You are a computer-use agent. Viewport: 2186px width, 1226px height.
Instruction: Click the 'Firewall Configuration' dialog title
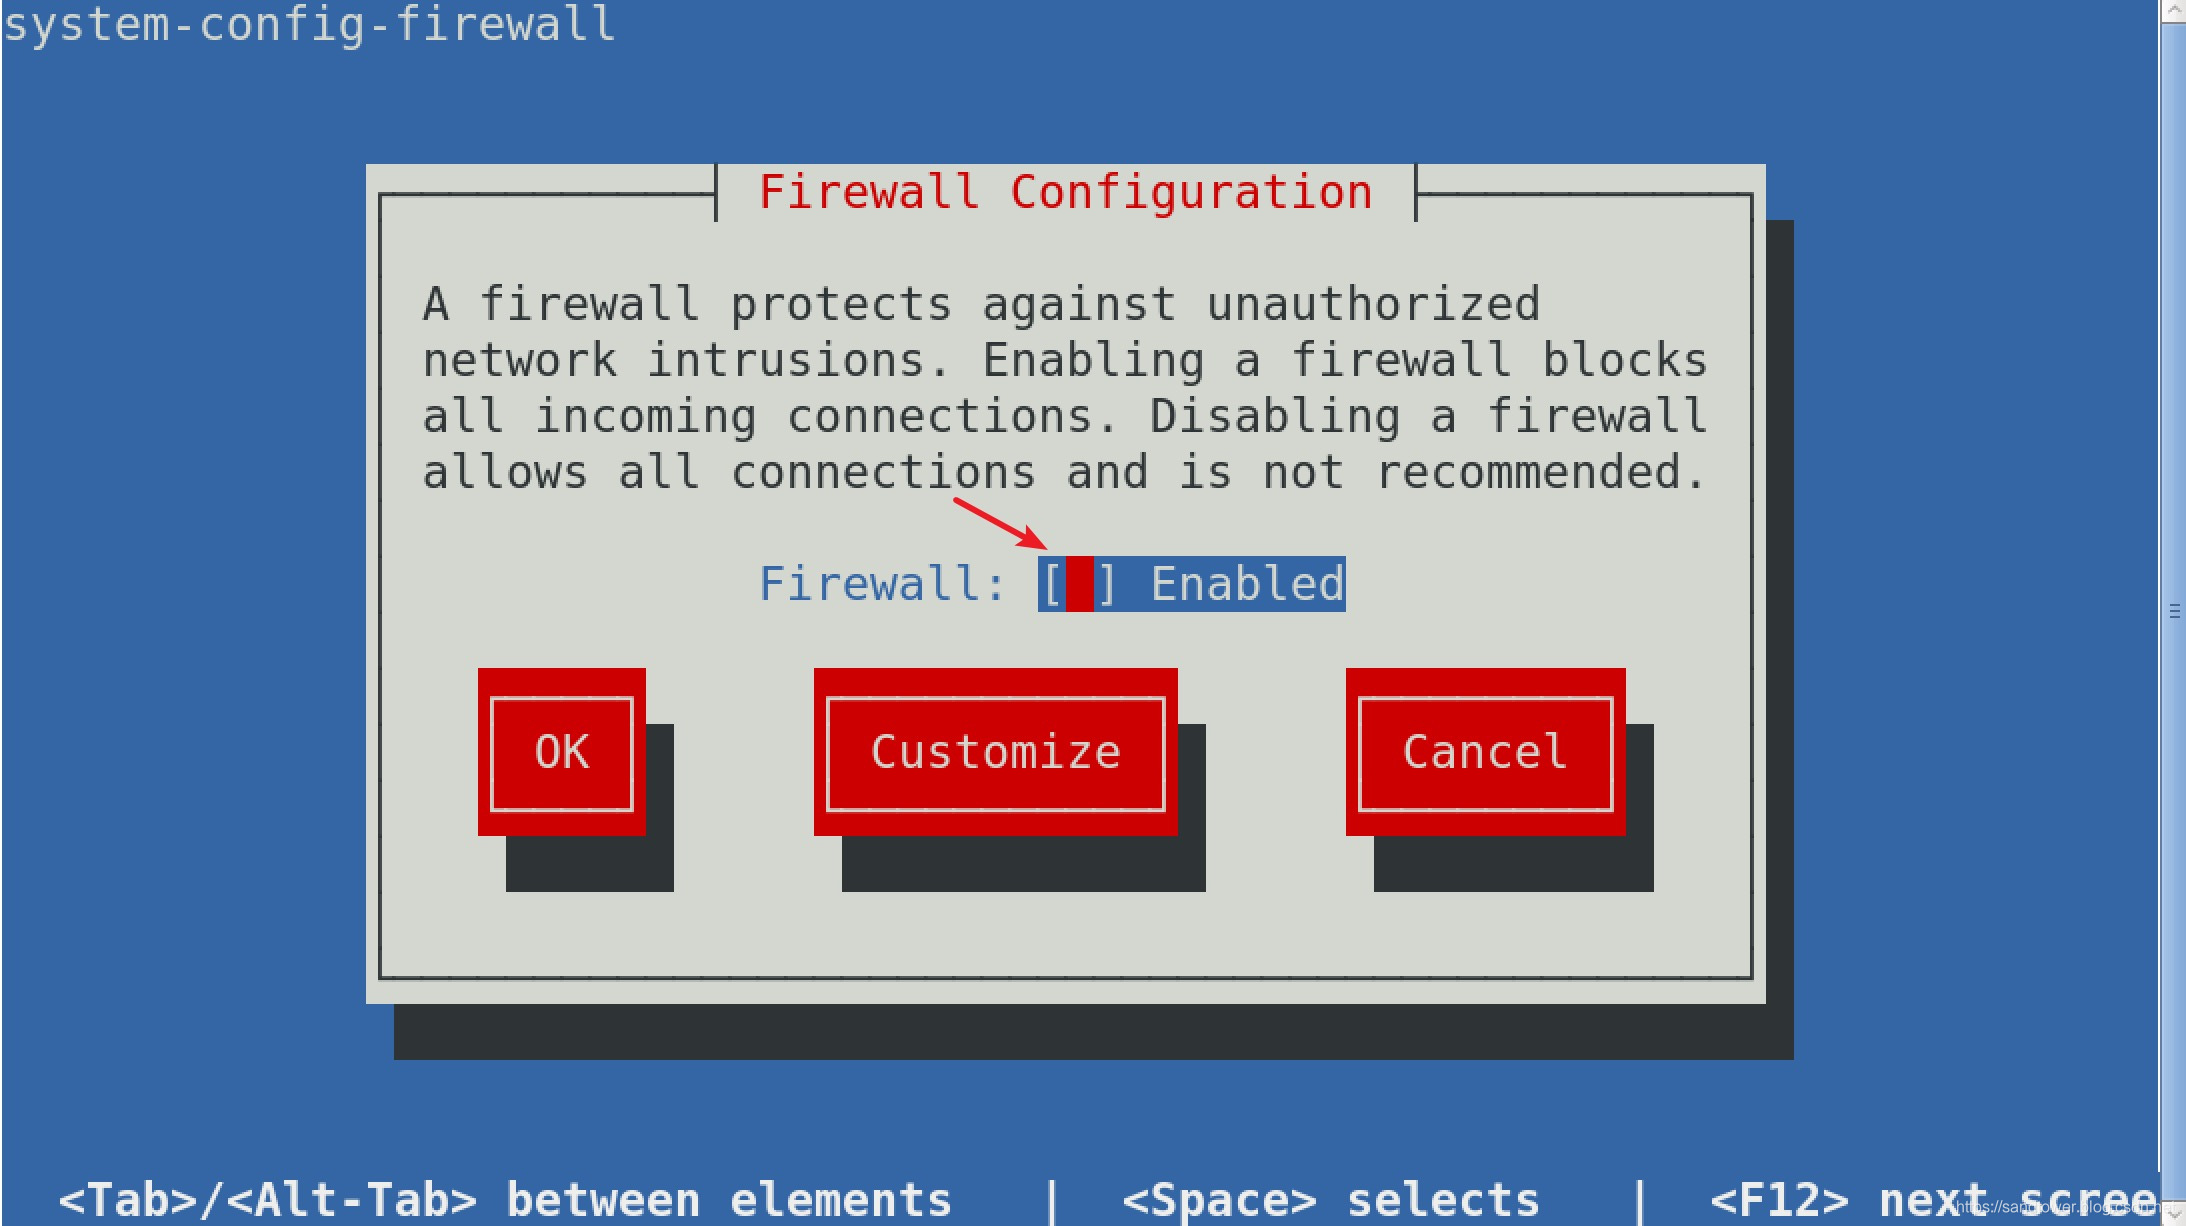pyautogui.click(x=1066, y=192)
